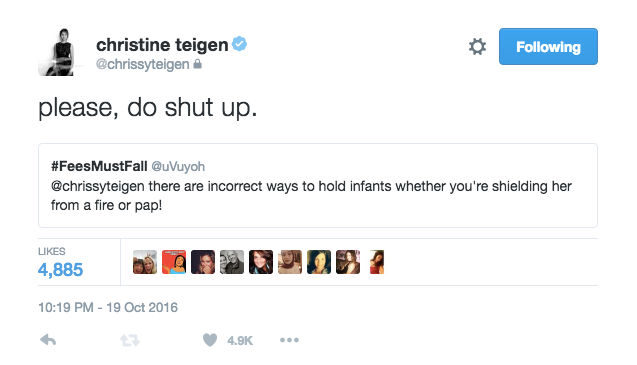The width and height of the screenshot is (637, 365).
Task: Click the reply arrow icon
Action: pyautogui.click(x=48, y=340)
